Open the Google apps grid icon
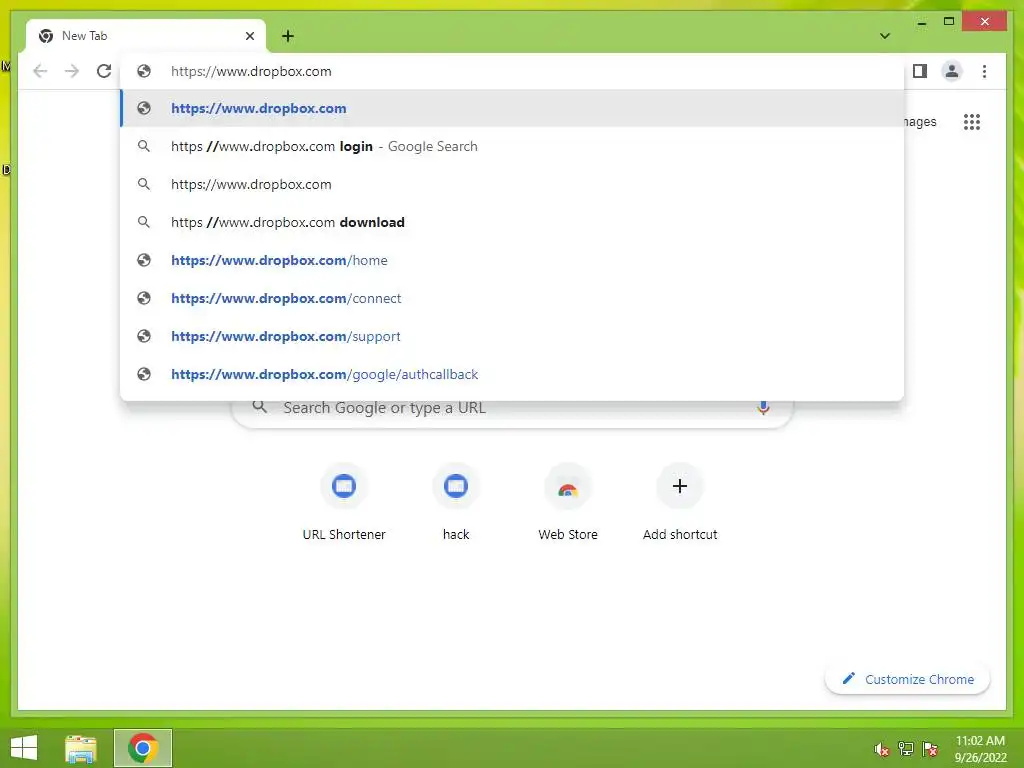This screenshot has height=768, width=1024. pyautogui.click(x=972, y=121)
